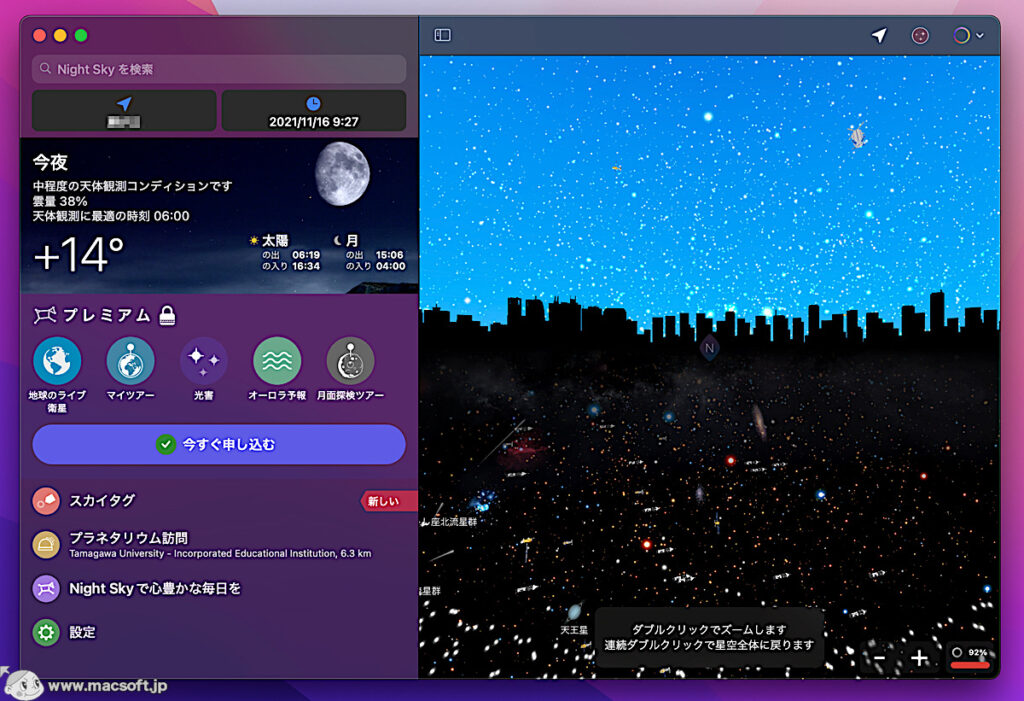
Task: Click 天体観測に最適の時刻 06:00 text
Action: pos(111,216)
